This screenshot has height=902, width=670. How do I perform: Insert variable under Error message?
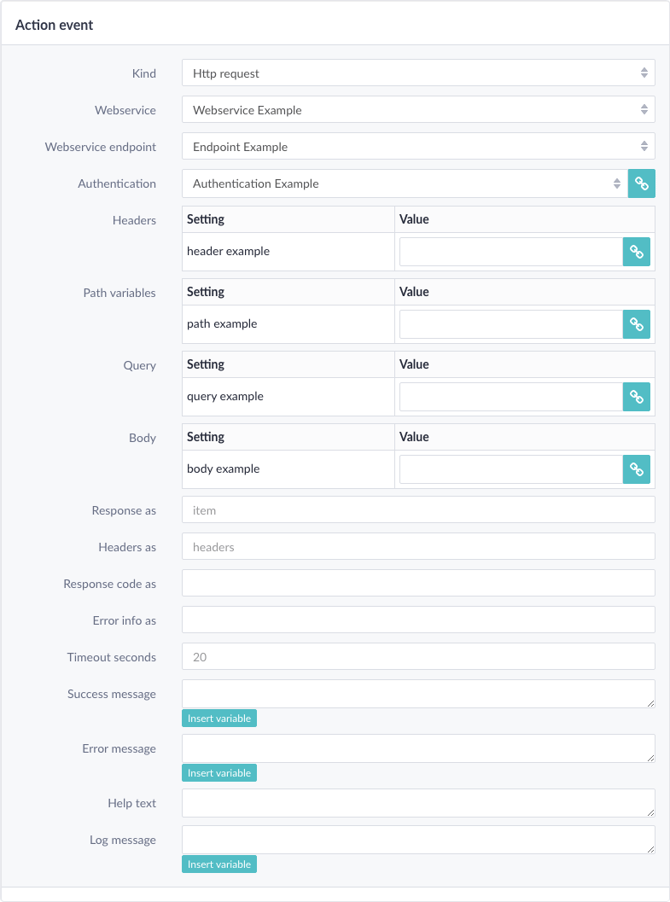(x=219, y=773)
